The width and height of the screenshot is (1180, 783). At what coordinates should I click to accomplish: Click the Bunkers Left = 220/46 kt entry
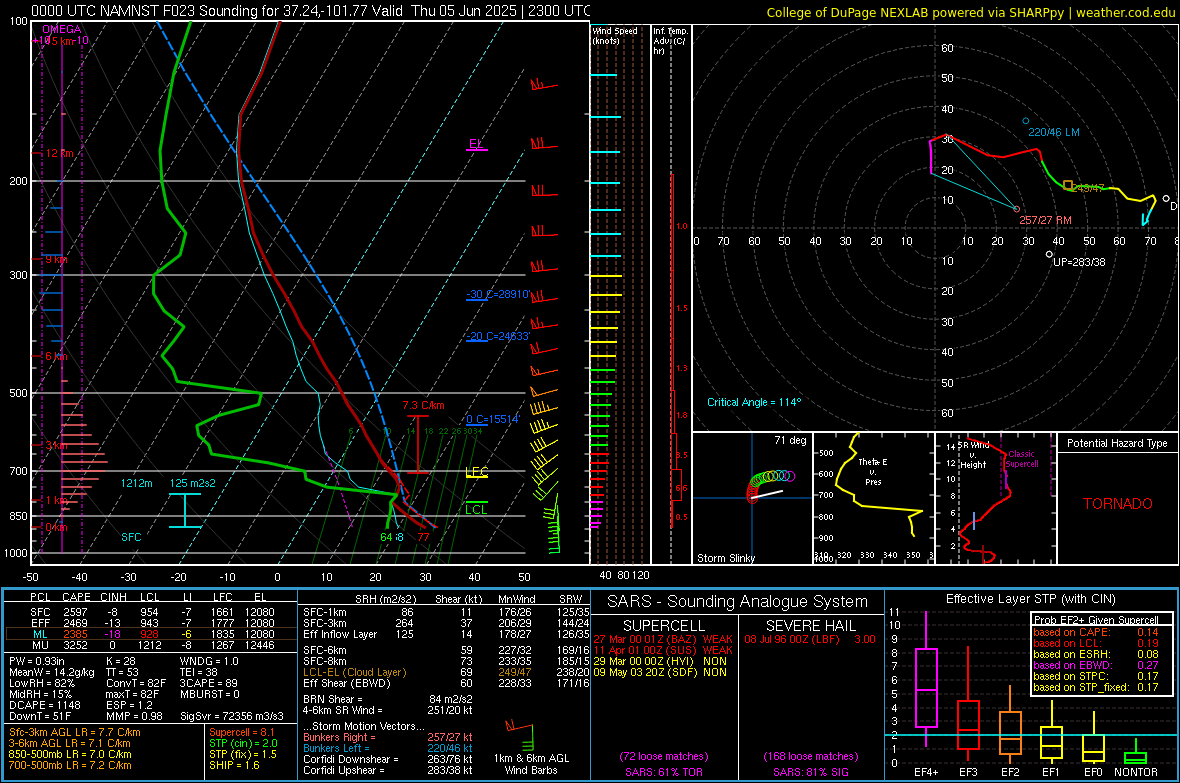pos(388,748)
